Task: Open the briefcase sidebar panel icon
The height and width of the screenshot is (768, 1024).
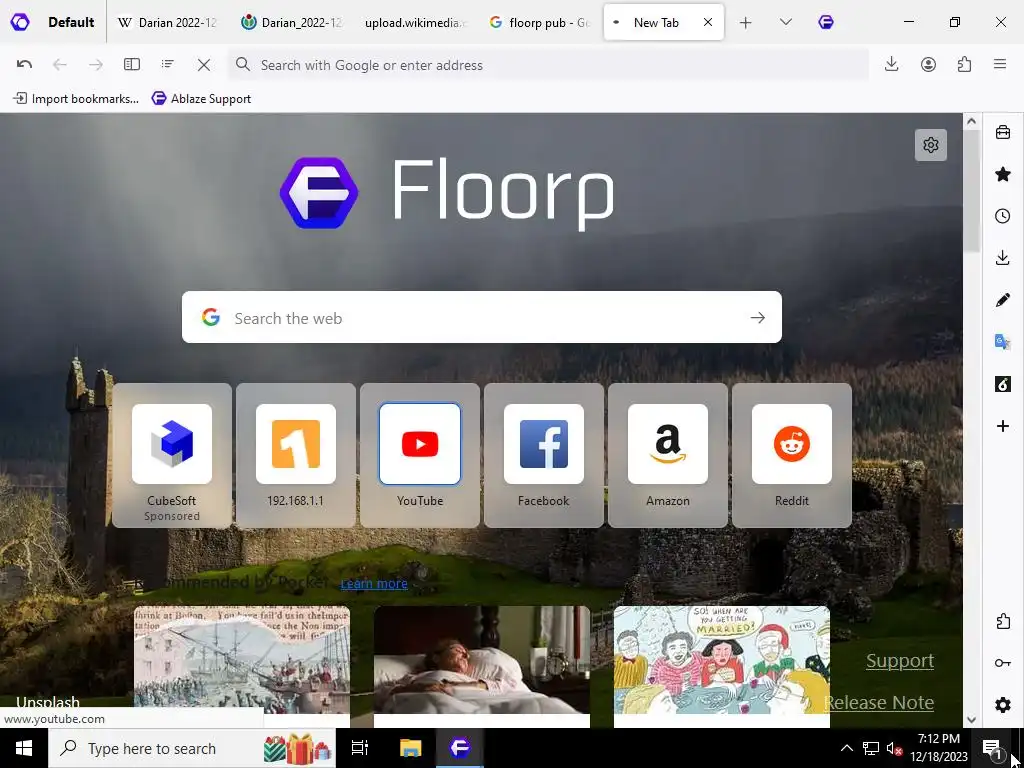Action: click(1003, 133)
